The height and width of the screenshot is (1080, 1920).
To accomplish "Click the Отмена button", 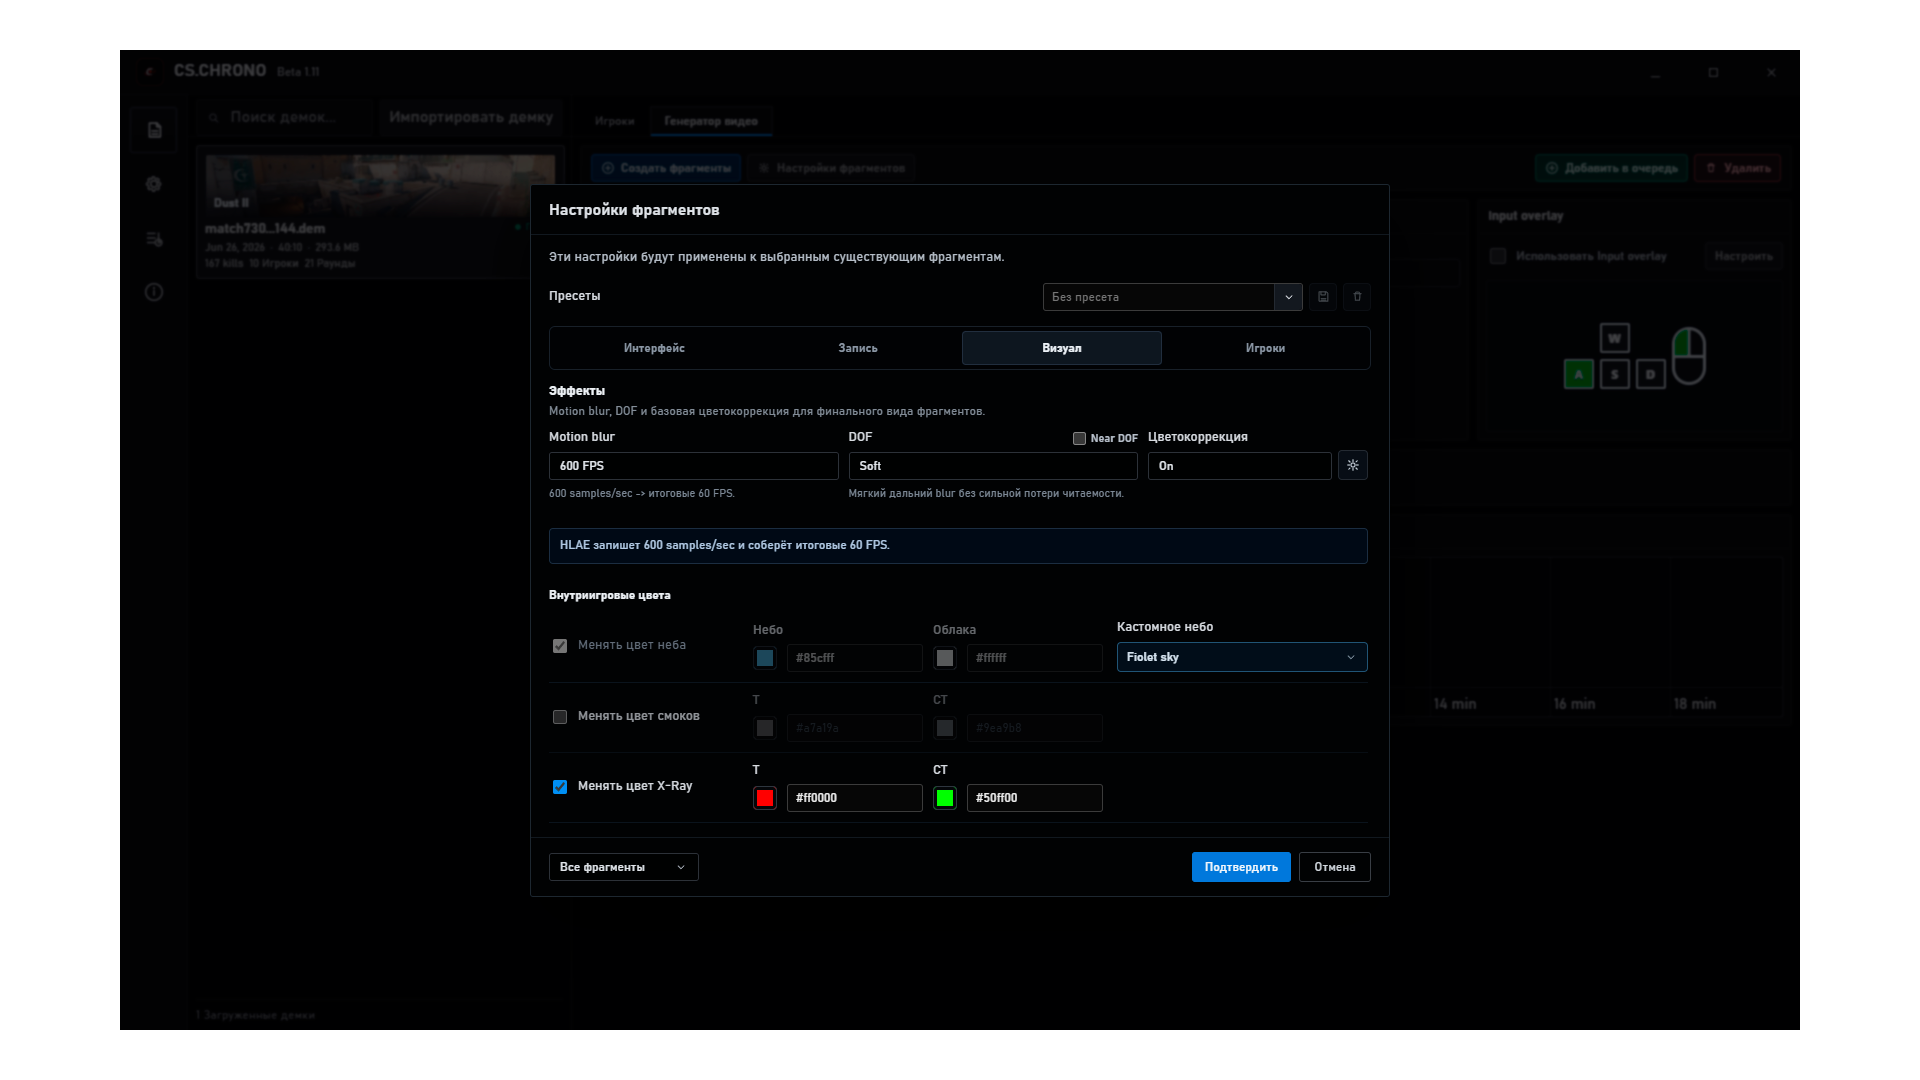I will click(1334, 867).
